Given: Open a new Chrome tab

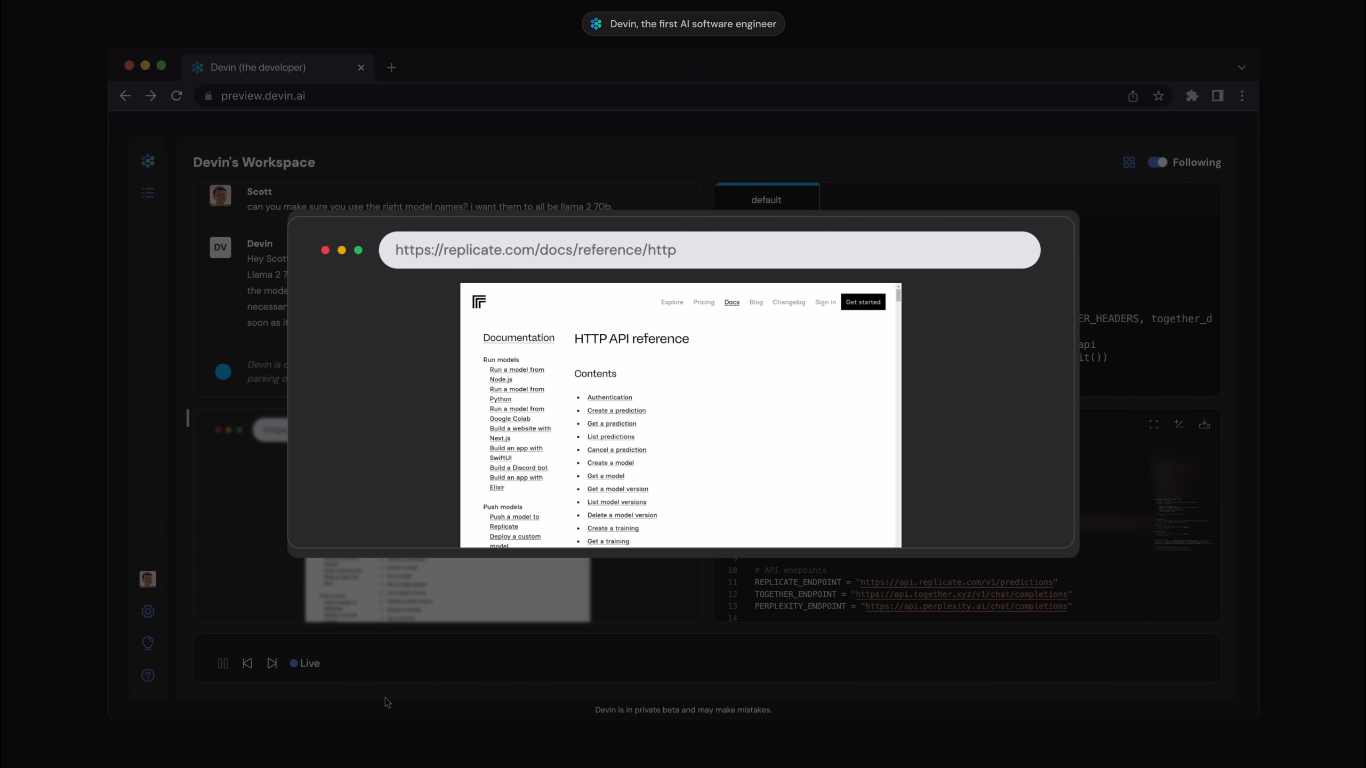Looking at the screenshot, I should pyautogui.click(x=391, y=68).
